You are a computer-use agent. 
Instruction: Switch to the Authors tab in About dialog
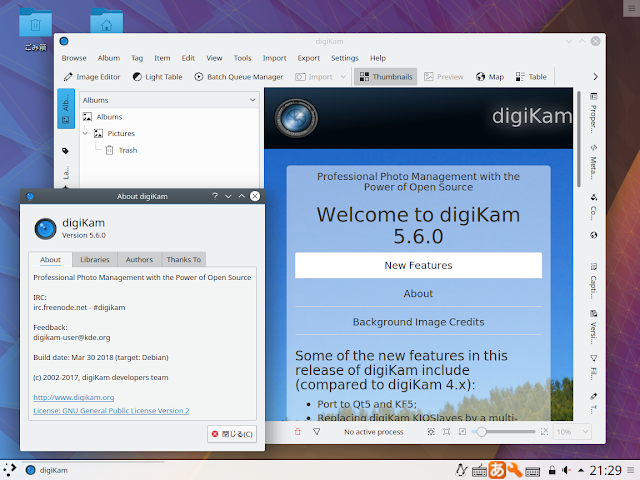[x=139, y=260]
